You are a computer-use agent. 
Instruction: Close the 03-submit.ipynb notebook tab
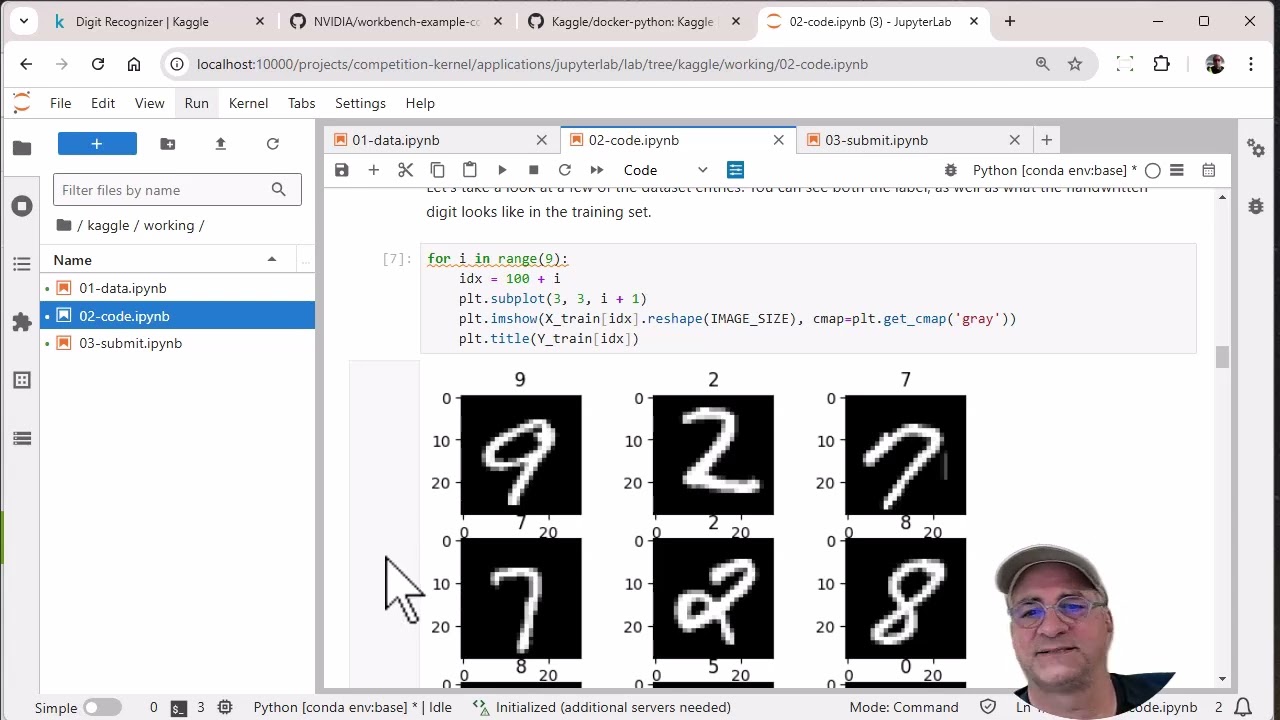tap(1015, 140)
